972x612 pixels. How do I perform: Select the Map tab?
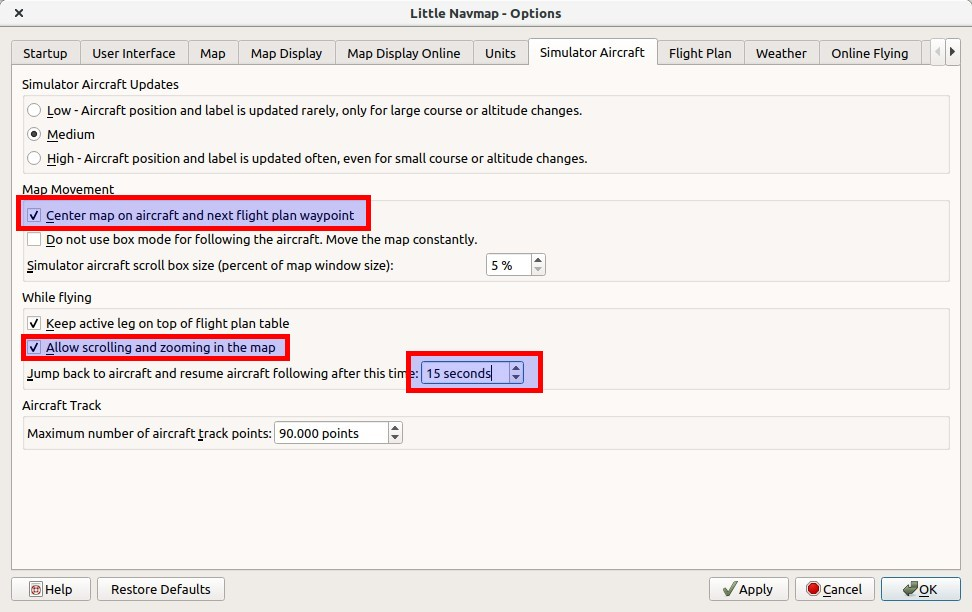213,53
